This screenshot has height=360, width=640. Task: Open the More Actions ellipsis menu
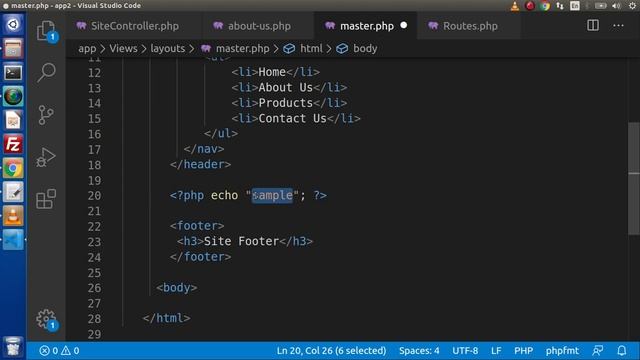(x=618, y=26)
